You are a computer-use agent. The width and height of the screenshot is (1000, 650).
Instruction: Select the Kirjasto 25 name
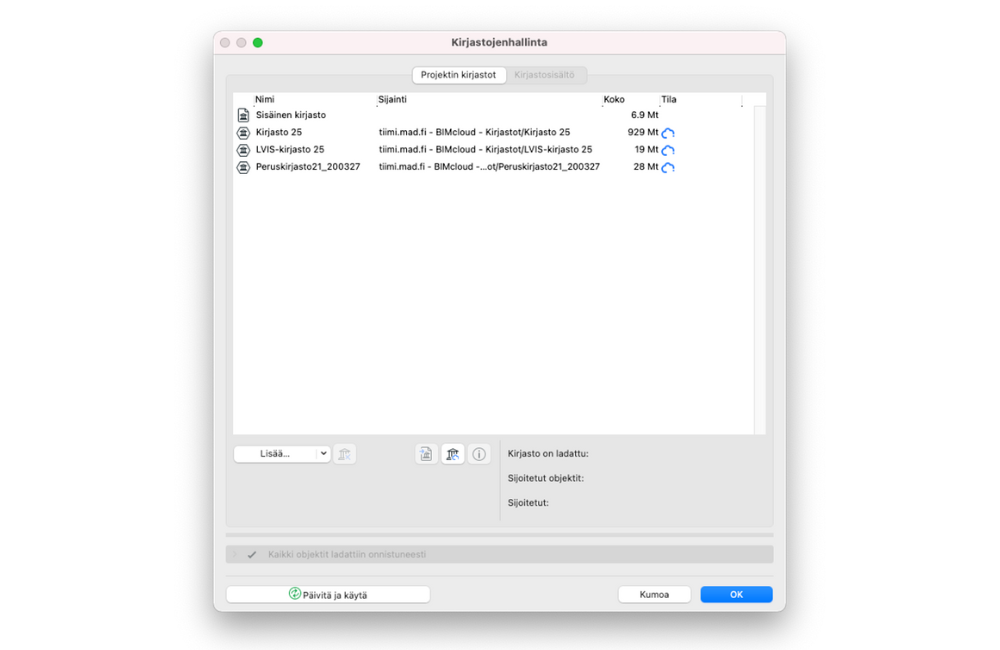(x=279, y=132)
